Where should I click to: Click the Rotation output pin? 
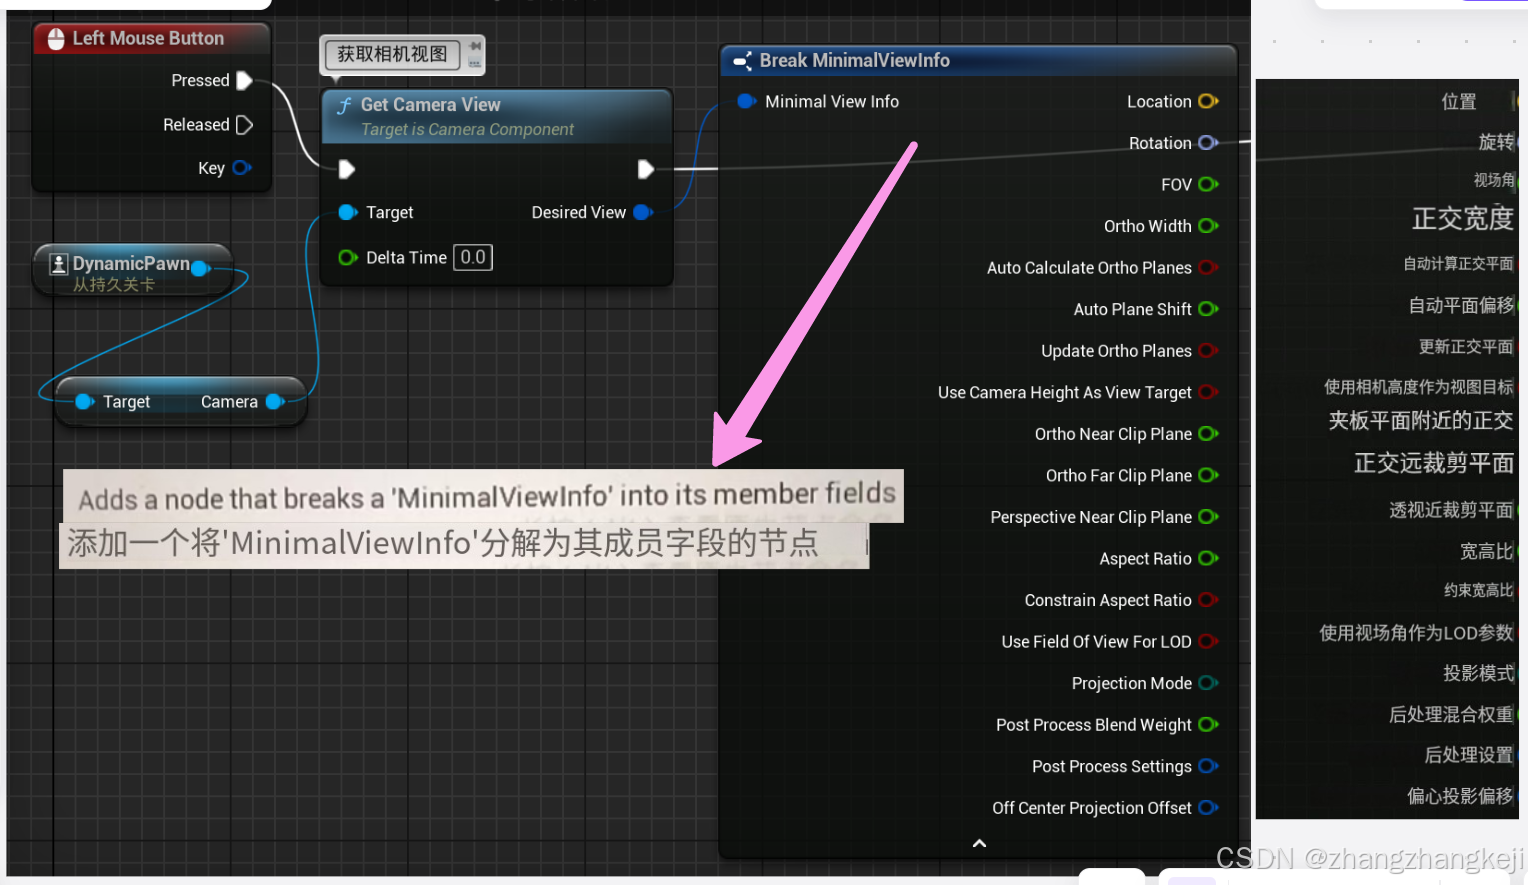click(x=1208, y=143)
